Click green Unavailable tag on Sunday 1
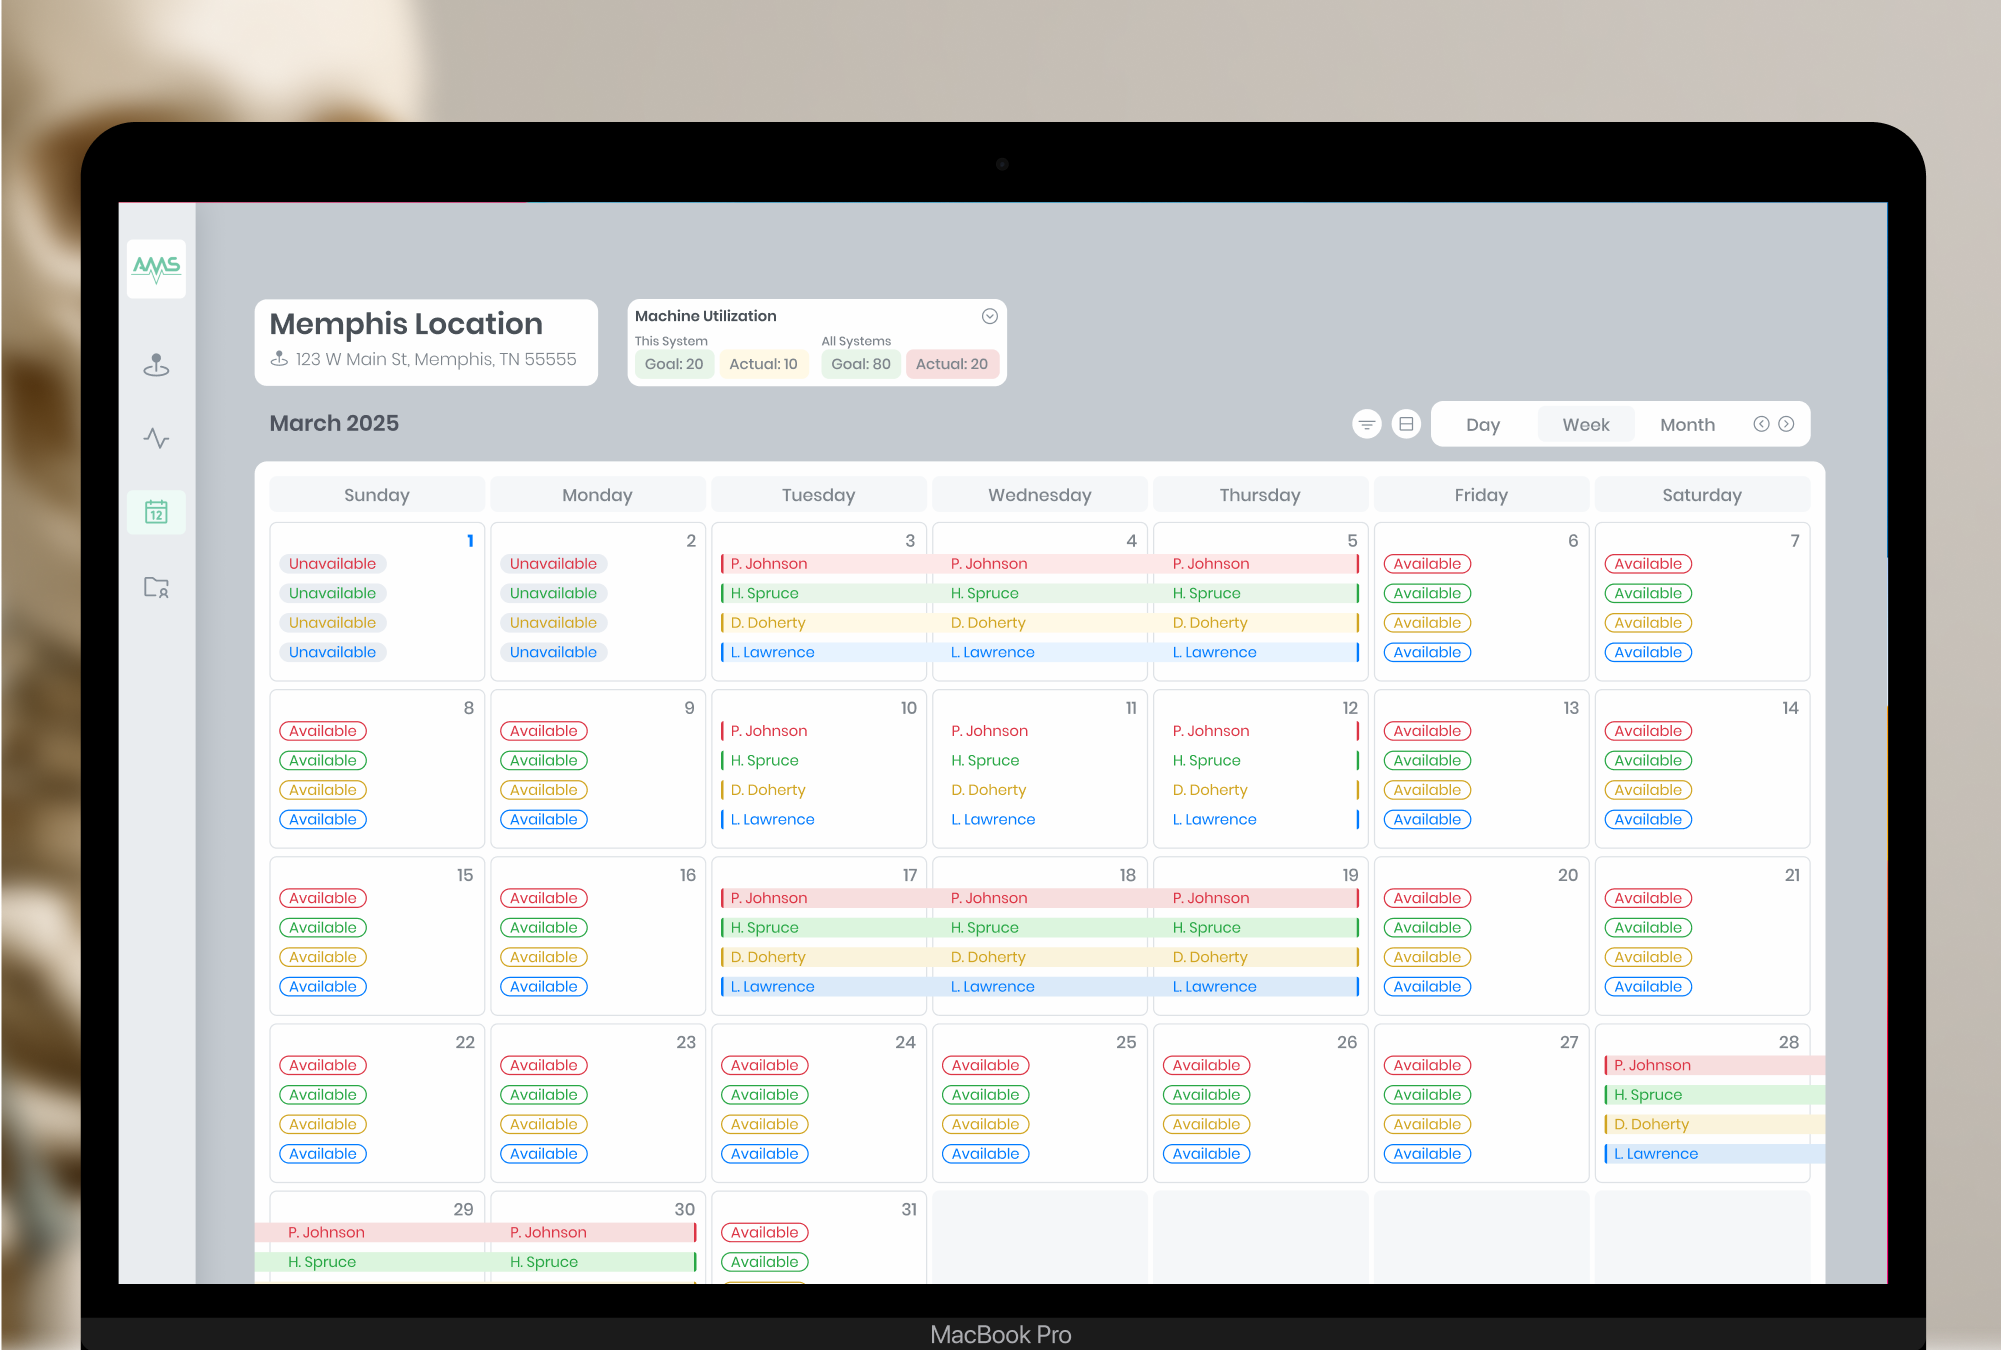Image resolution: width=2001 pixels, height=1350 pixels. [x=332, y=593]
